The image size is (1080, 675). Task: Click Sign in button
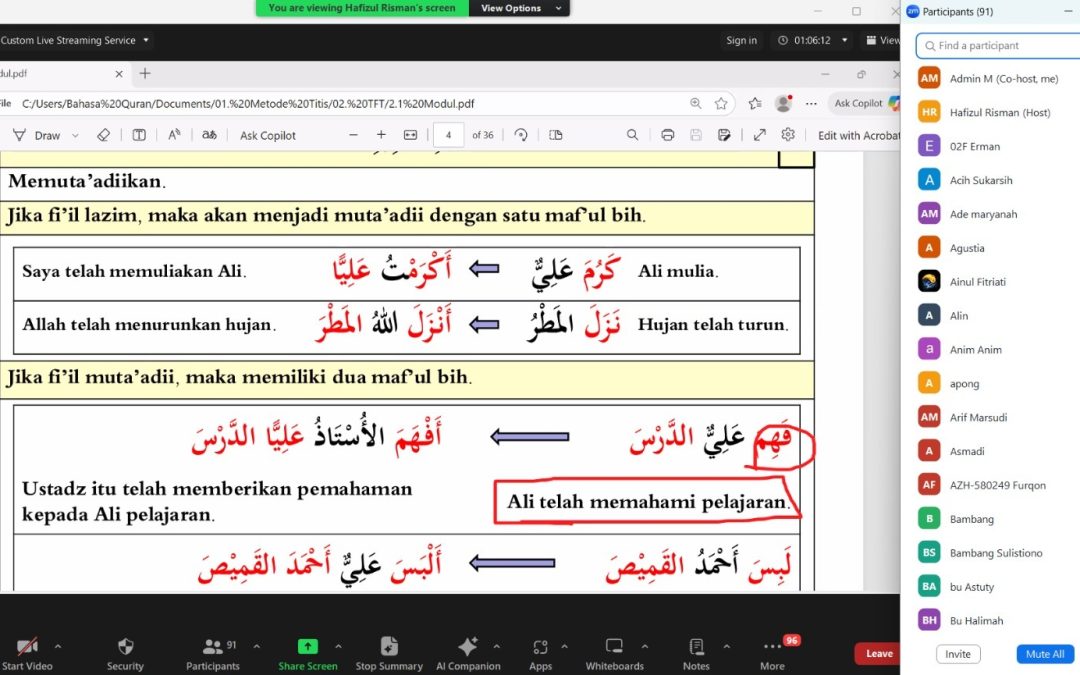741,40
